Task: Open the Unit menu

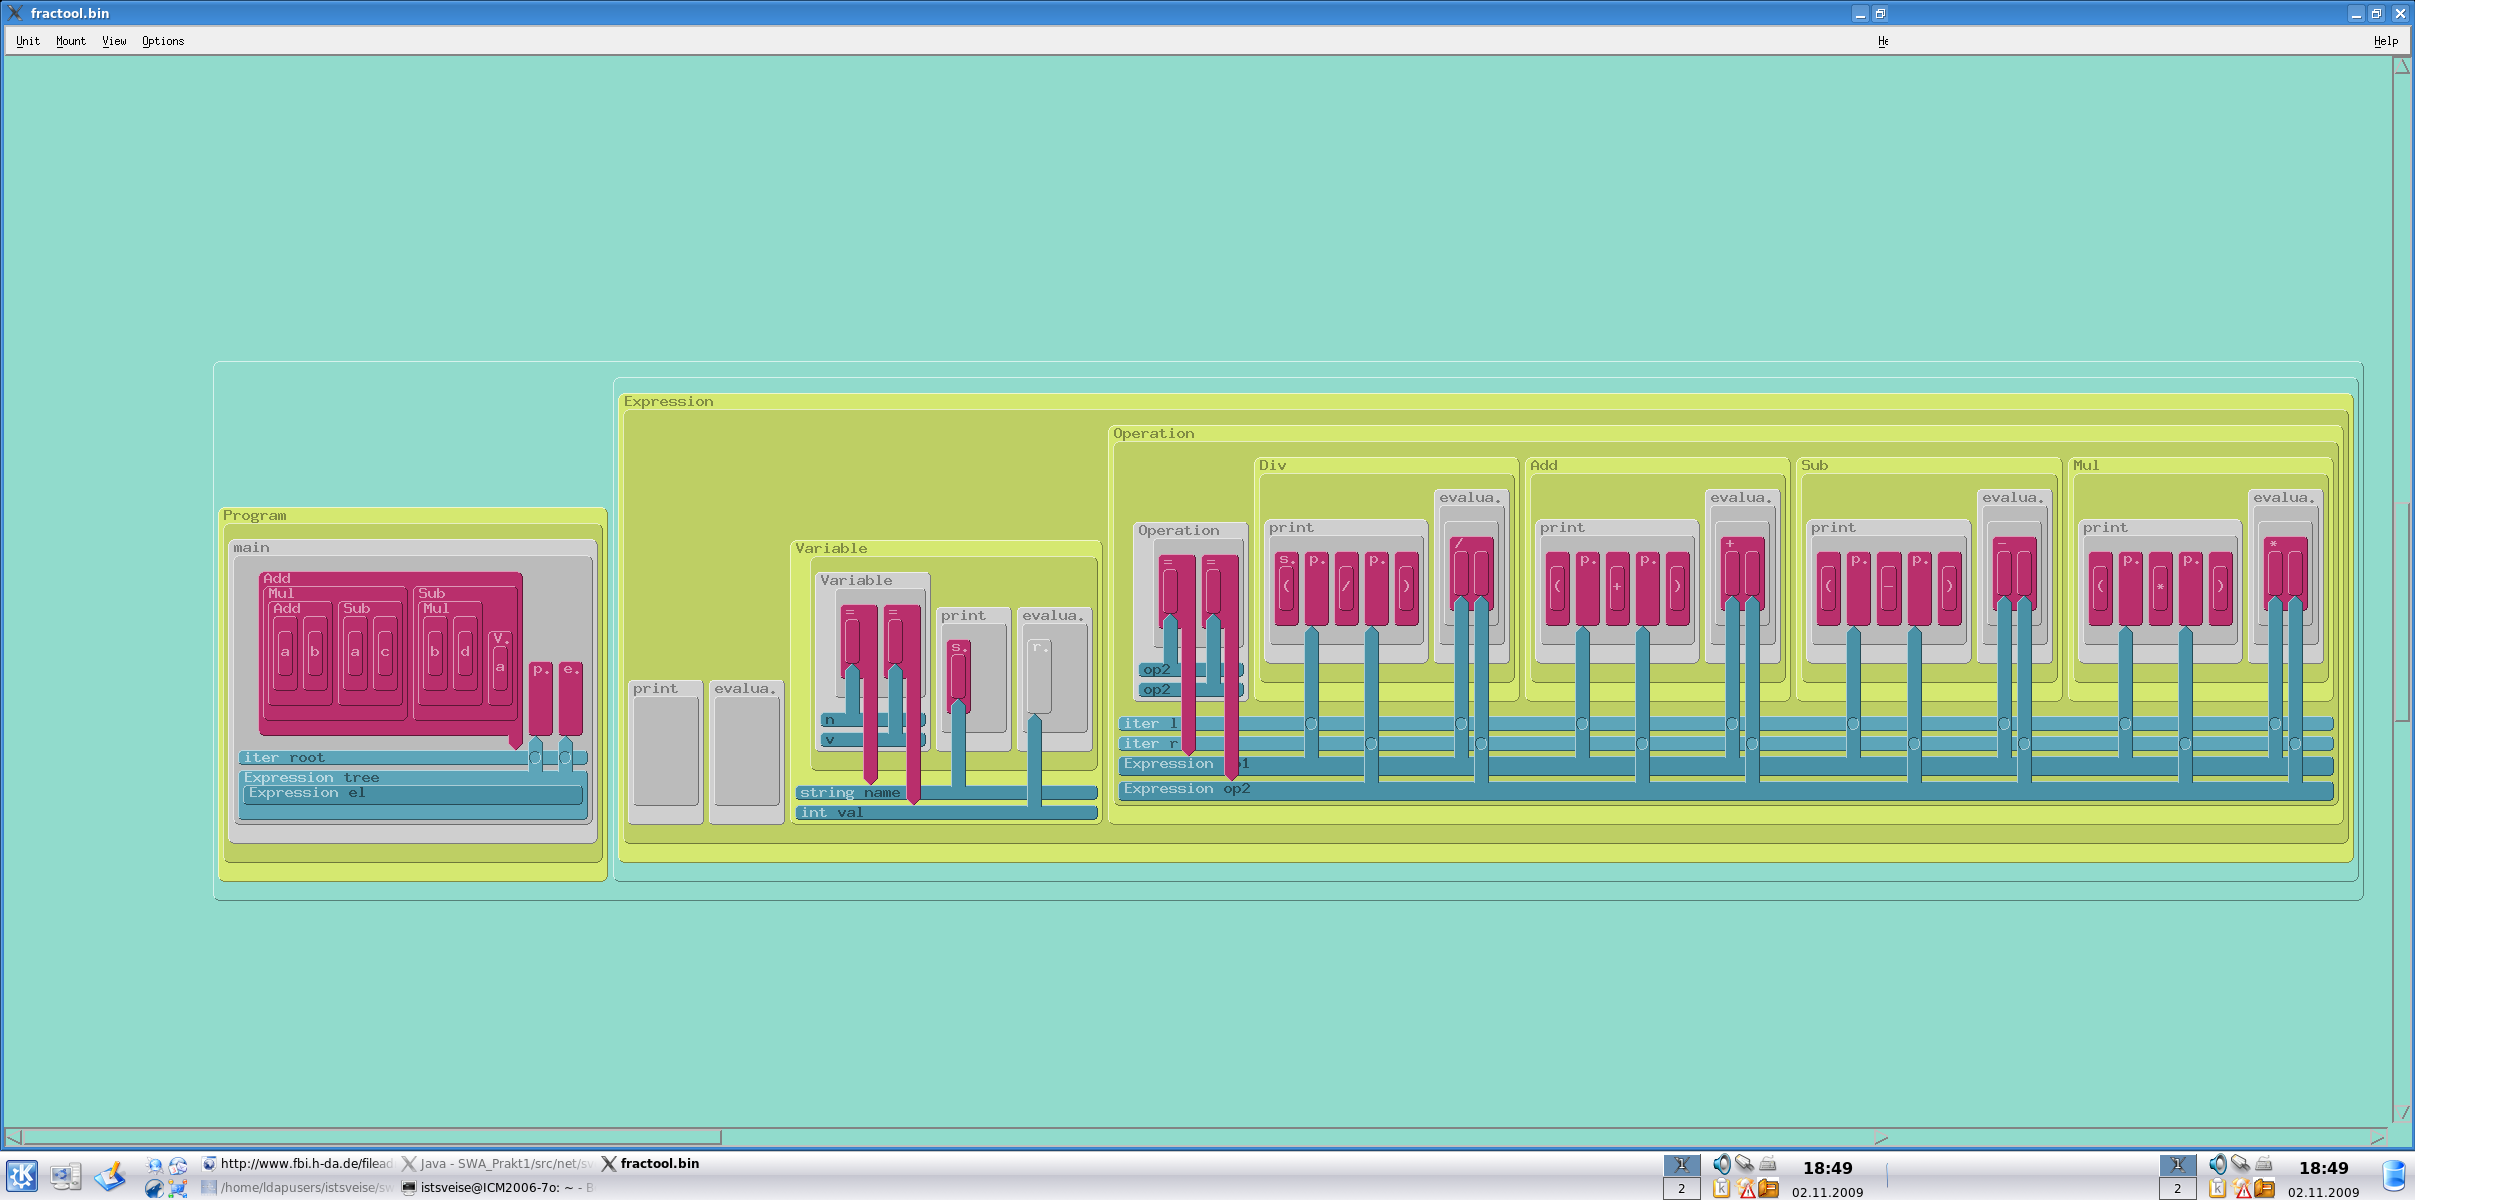Action: [28, 41]
